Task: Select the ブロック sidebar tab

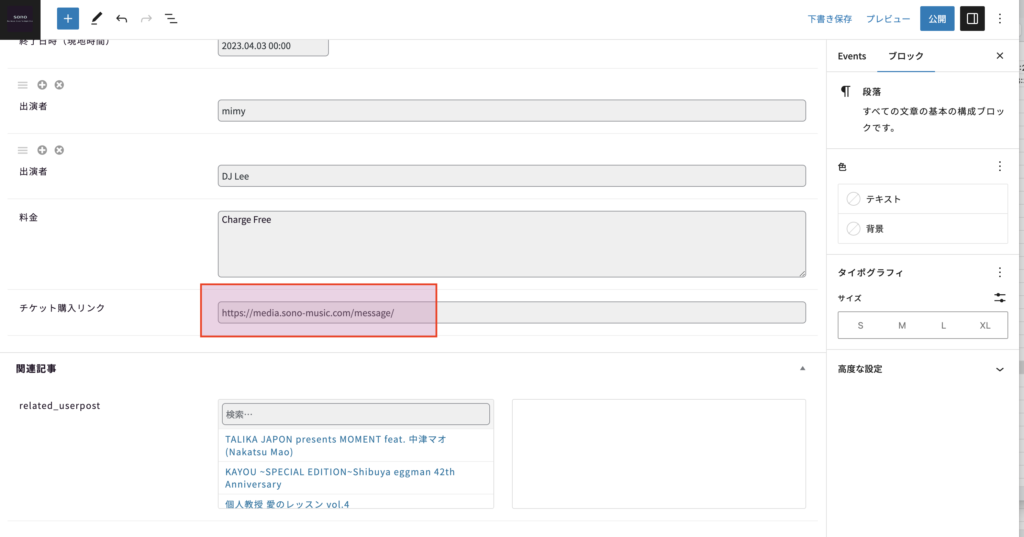Action: click(x=906, y=56)
